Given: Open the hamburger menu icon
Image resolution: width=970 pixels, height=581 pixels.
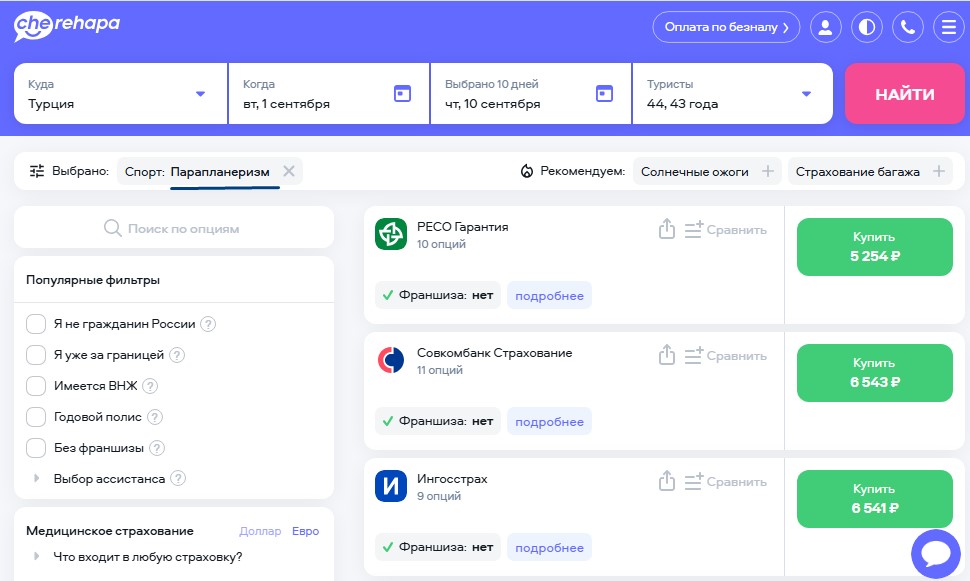Looking at the screenshot, I should 948,27.
